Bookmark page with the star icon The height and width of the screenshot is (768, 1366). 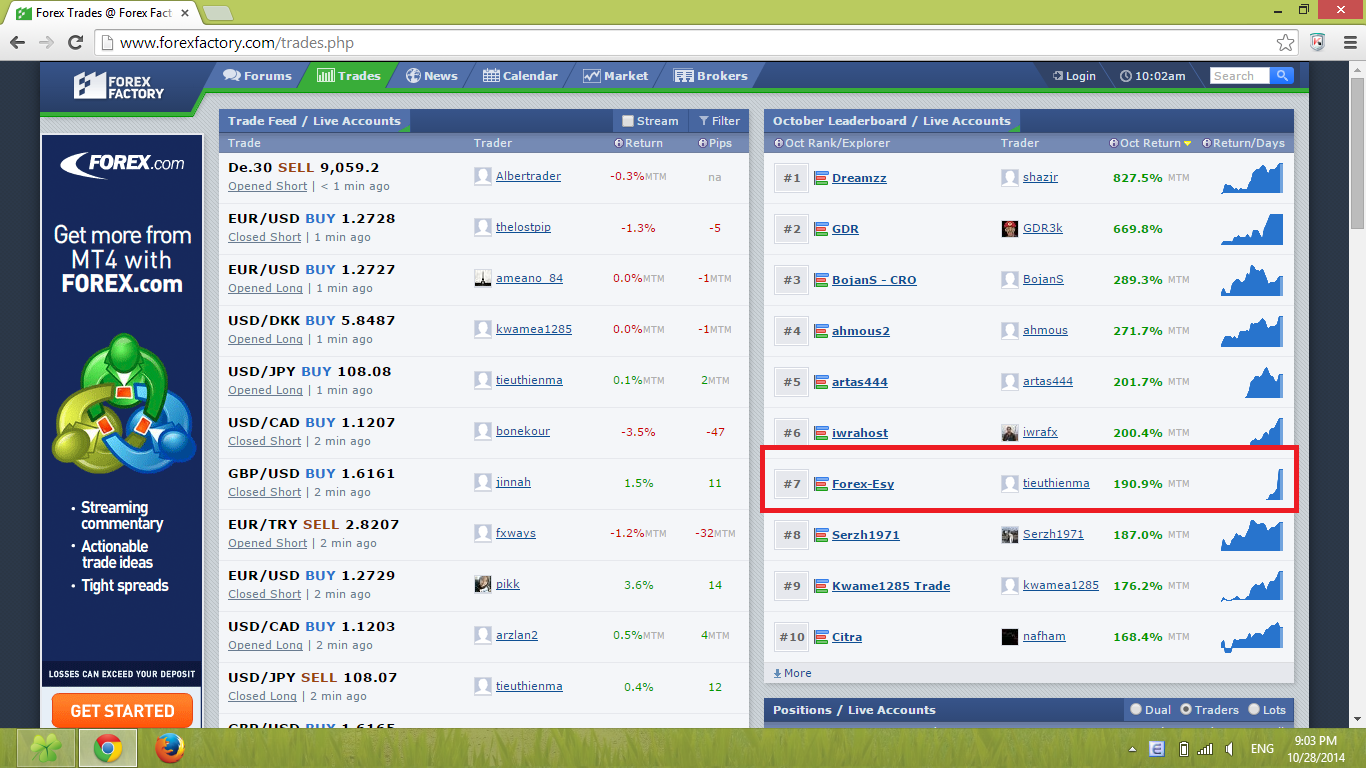pos(1286,43)
